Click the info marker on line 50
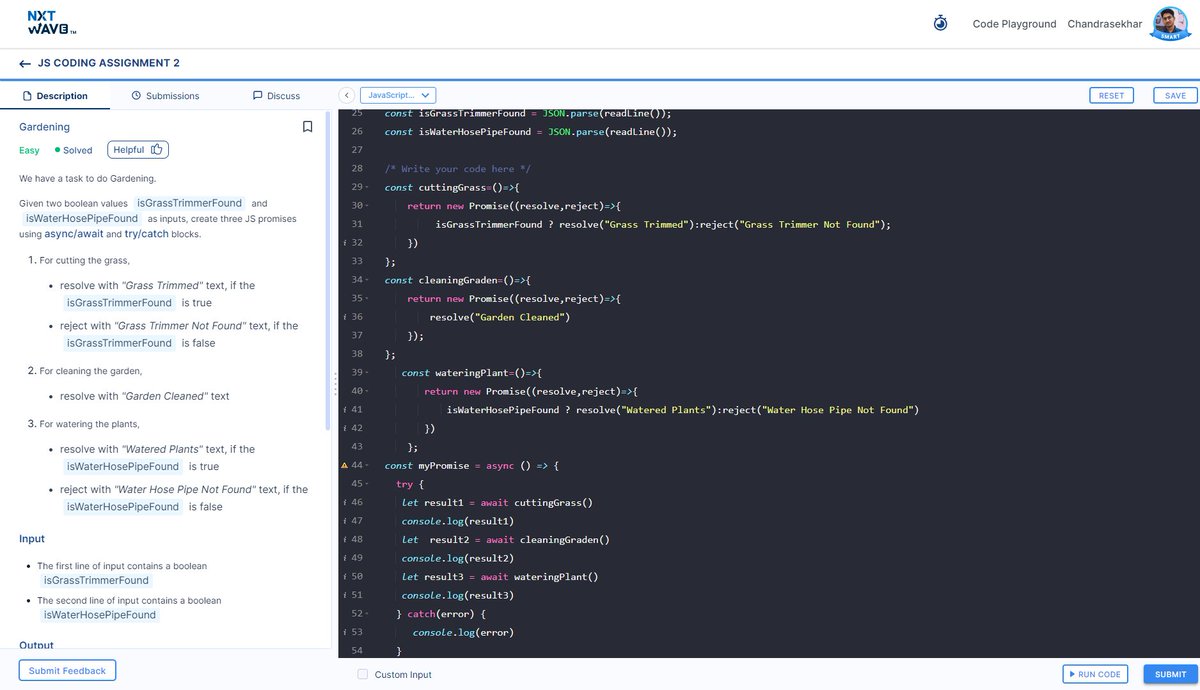 click(345, 577)
